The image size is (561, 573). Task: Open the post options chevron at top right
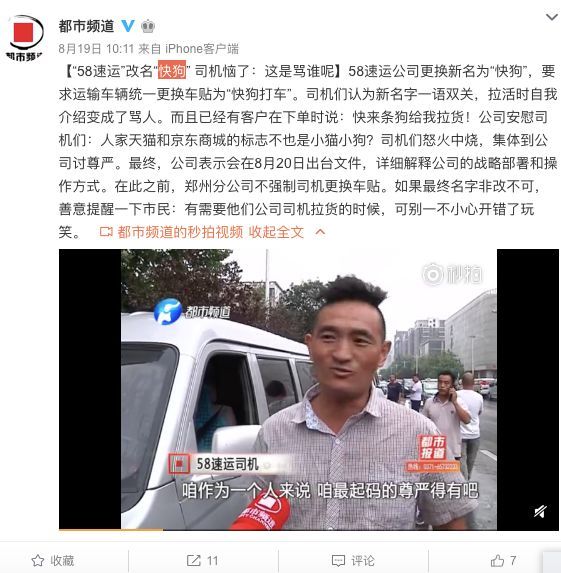coord(552,17)
